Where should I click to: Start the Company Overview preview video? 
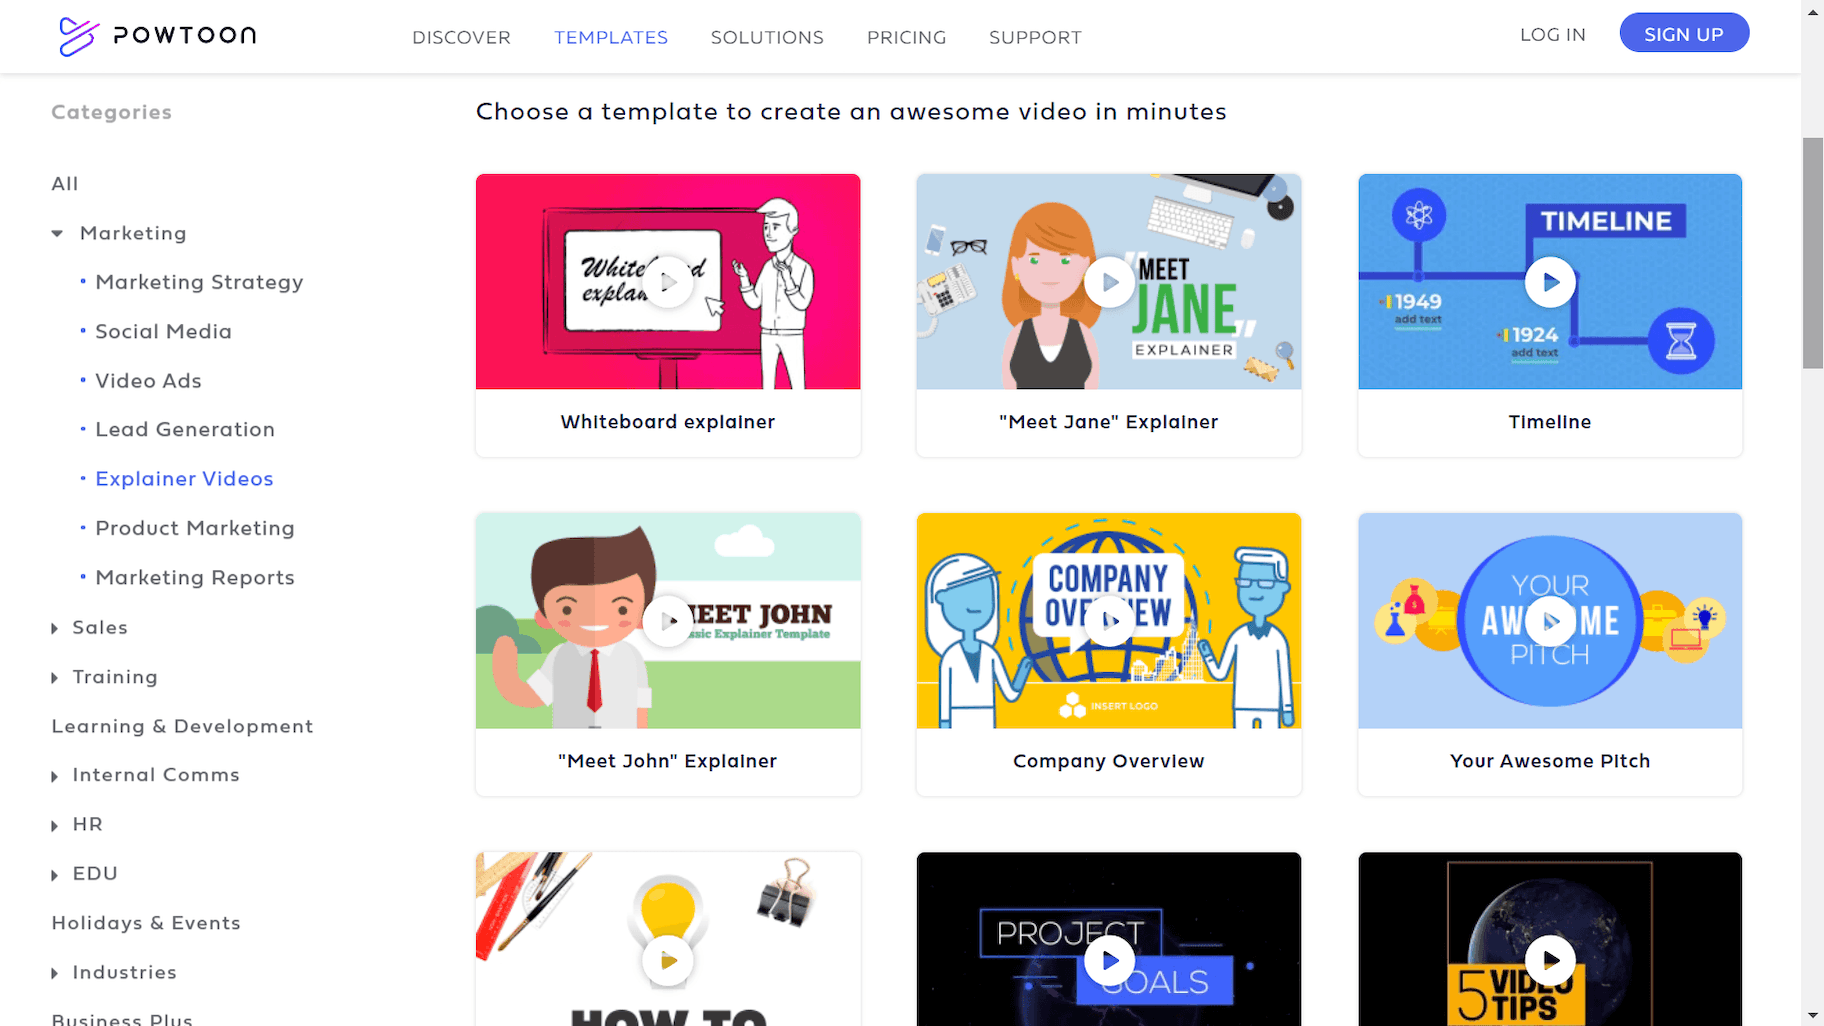[x=1109, y=621]
